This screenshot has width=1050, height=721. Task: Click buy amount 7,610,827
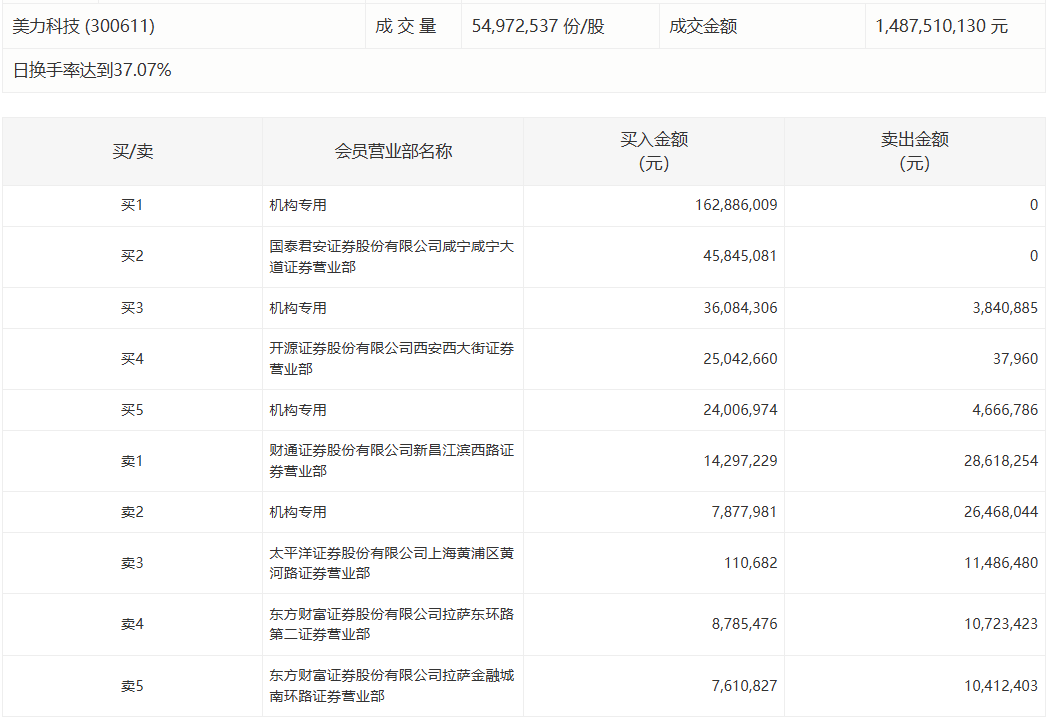(x=744, y=686)
